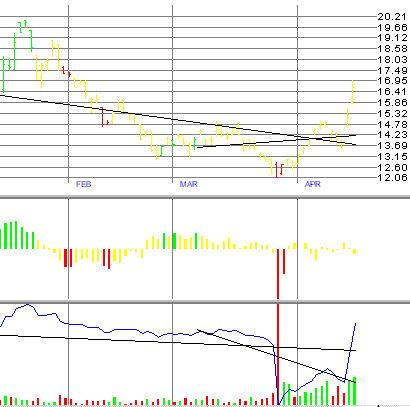Screen dimensions: 410x407
Task: Click the 19.12 price axis label
Action: [392, 38]
